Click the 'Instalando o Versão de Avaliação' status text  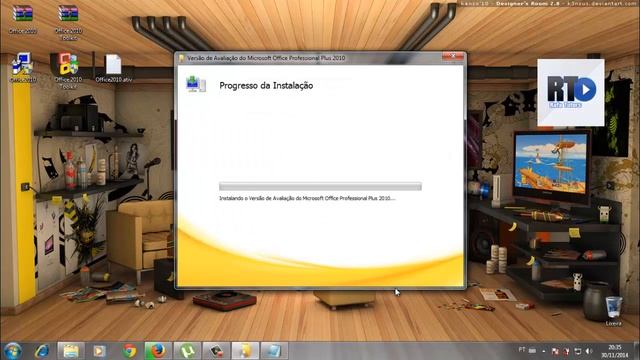[307, 198]
